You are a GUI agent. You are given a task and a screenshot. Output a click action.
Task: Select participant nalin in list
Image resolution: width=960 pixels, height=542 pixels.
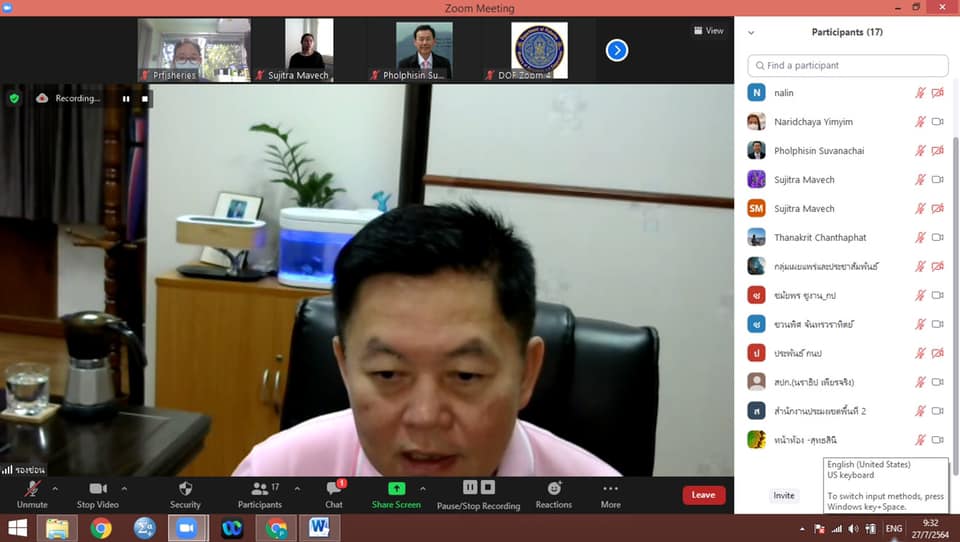pyautogui.click(x=847, y=92)
